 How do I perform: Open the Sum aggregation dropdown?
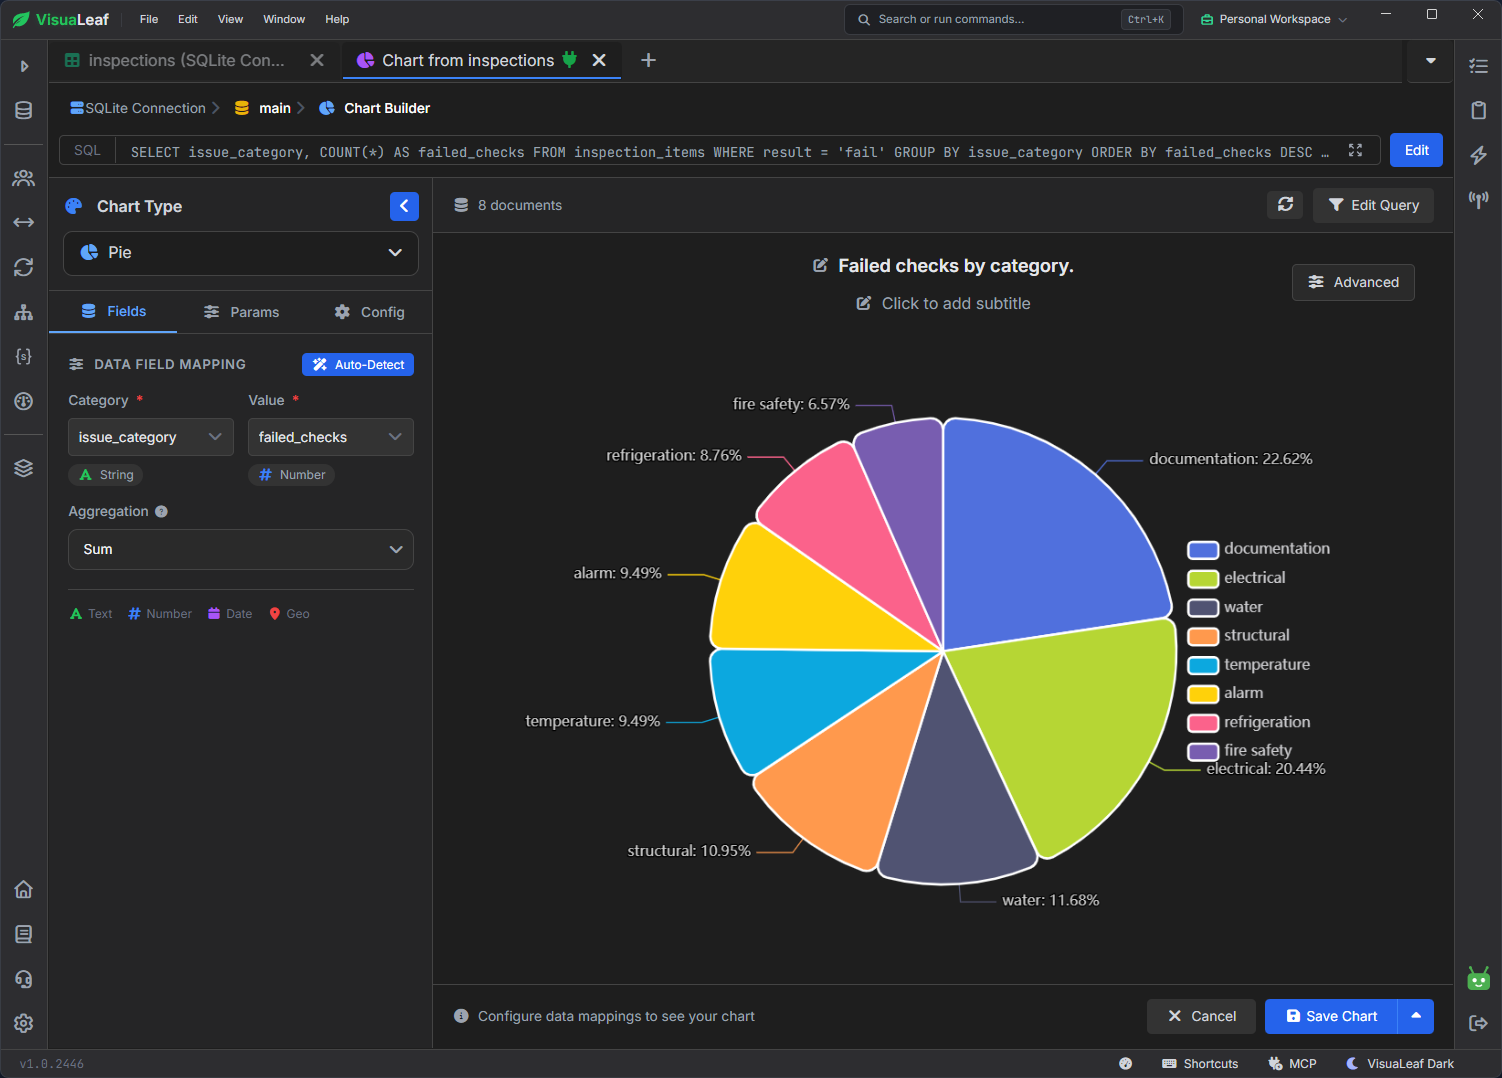(x=241, y=550)
